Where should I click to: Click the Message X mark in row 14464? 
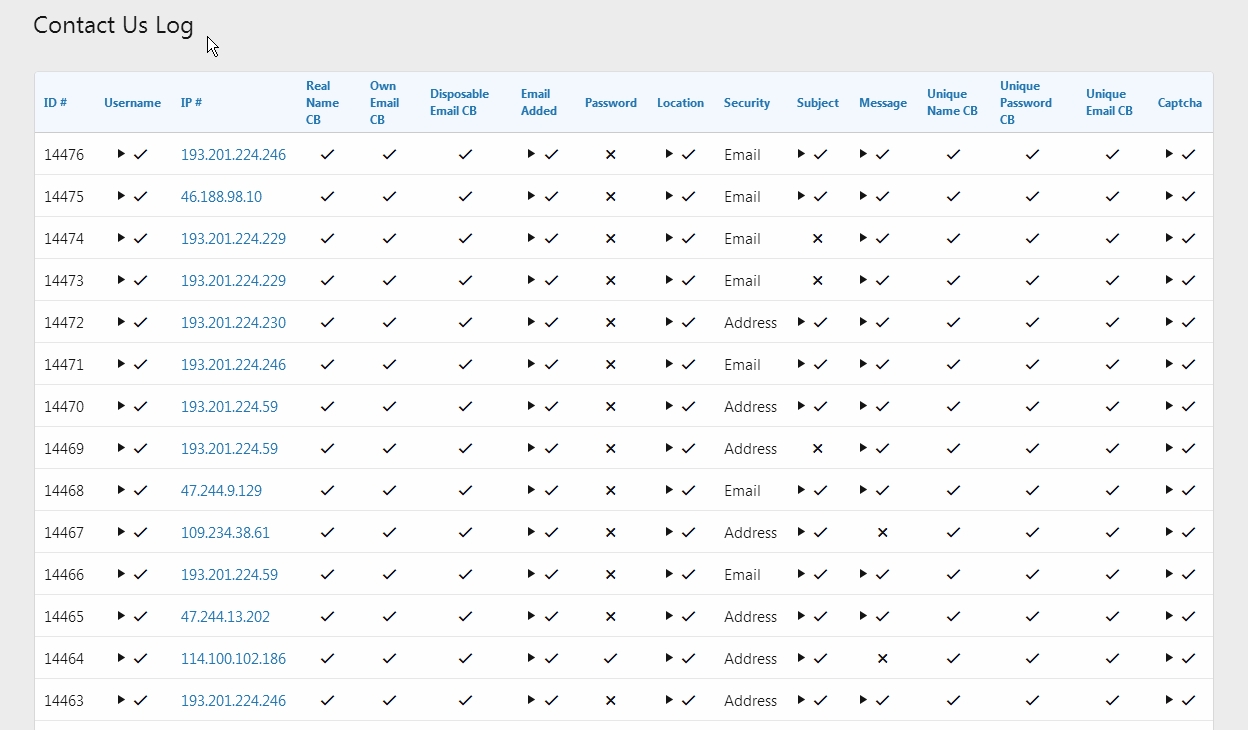(x=882, y=659)
